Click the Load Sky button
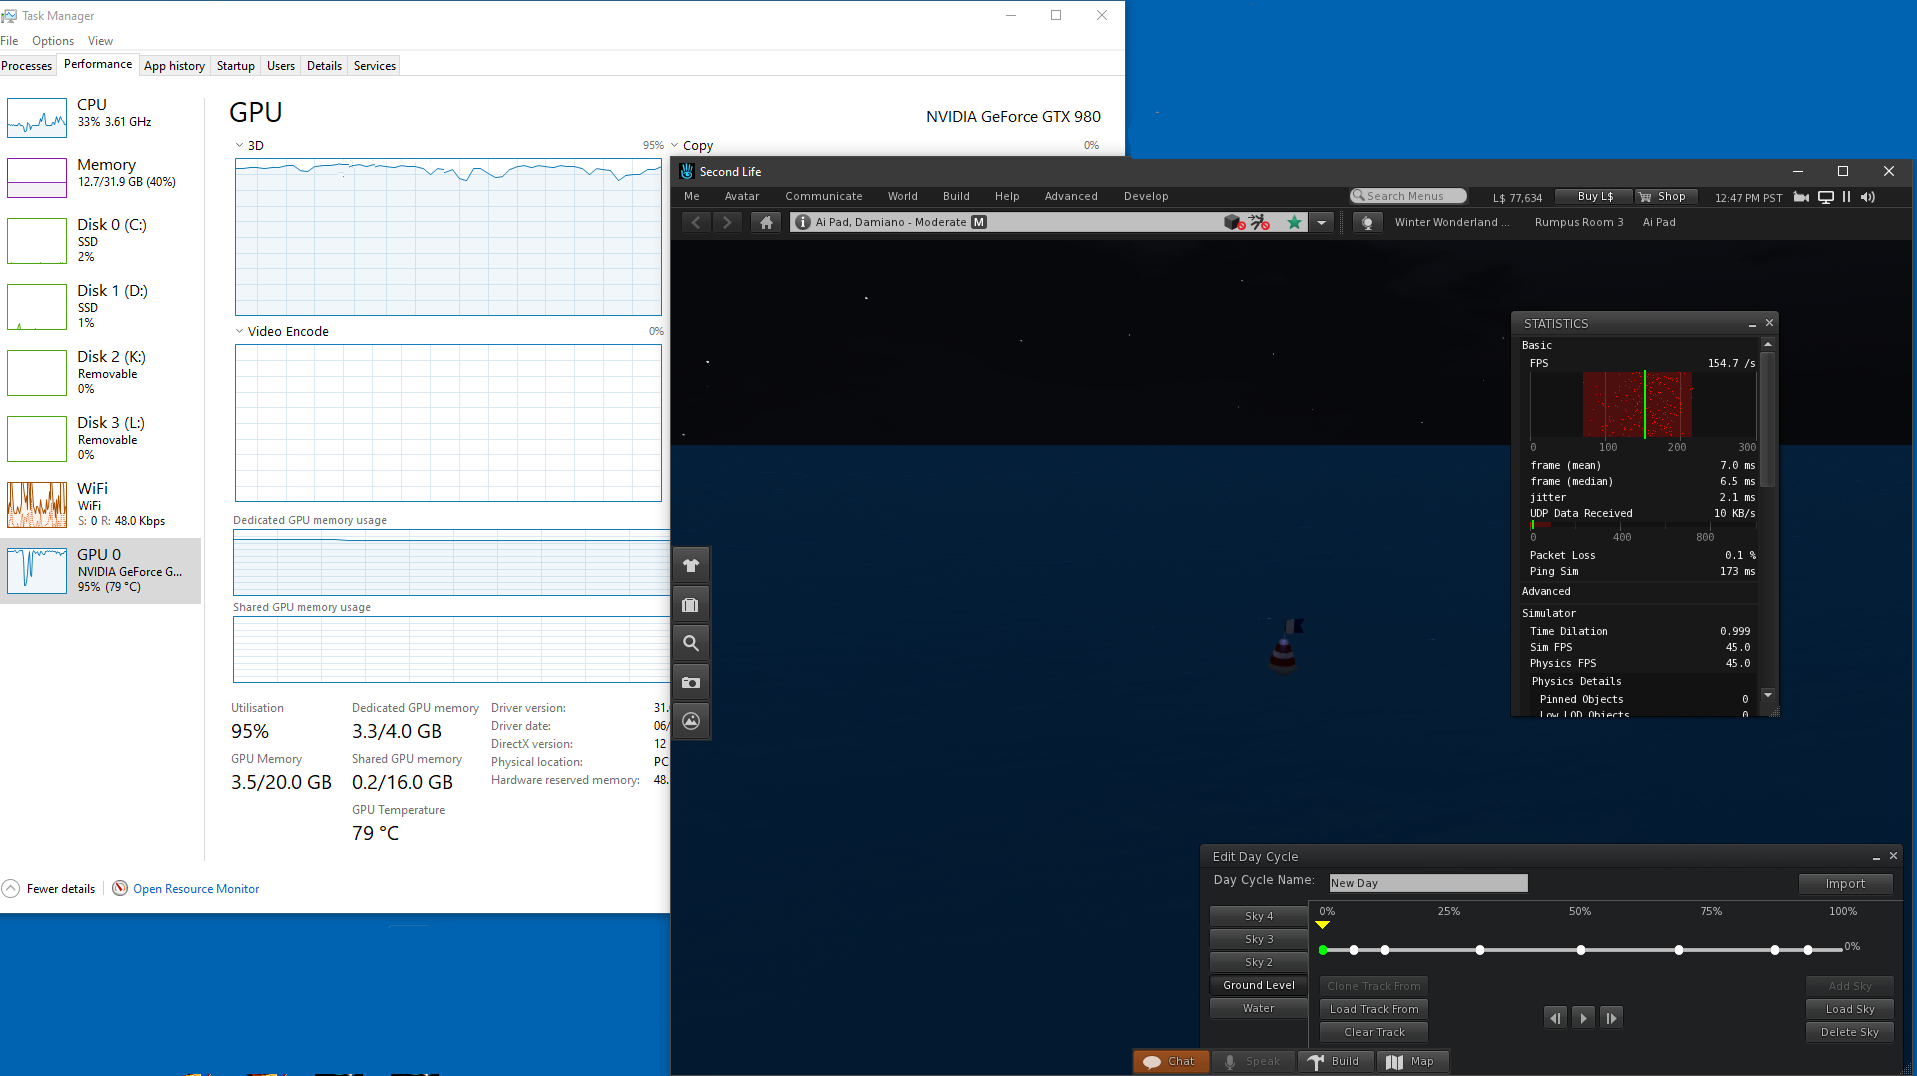 click(x=1849, y=1009)
